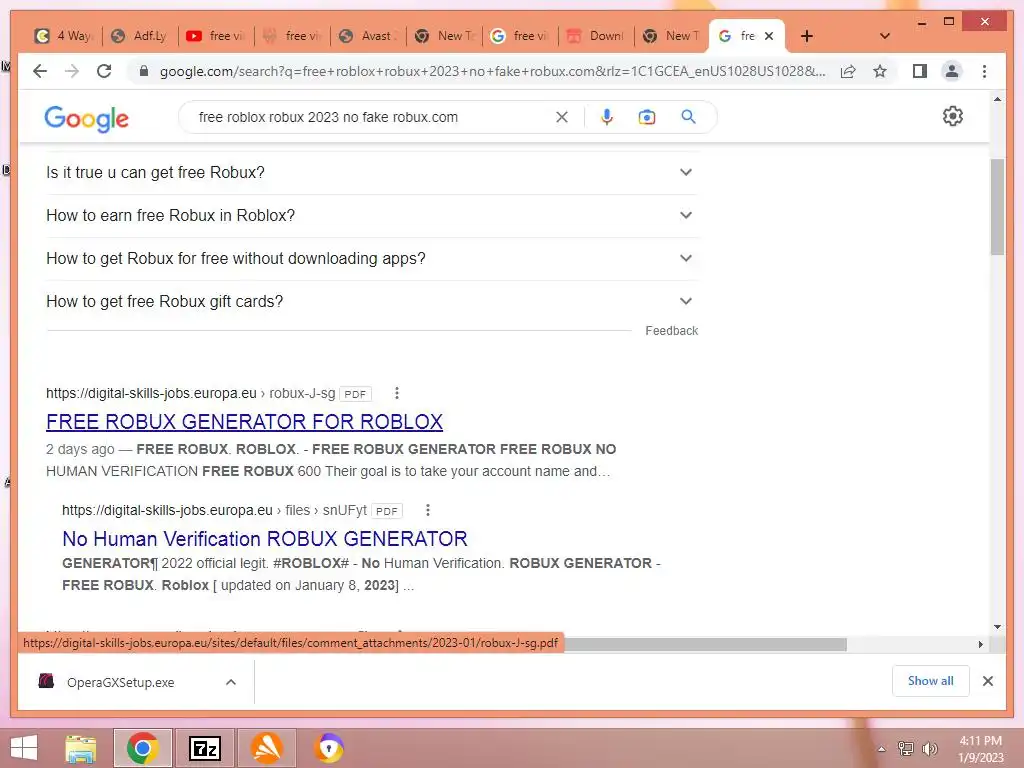This screenshot has height=768, width=1024.
Task: Go back to previous page
Action: pos(40,71)
